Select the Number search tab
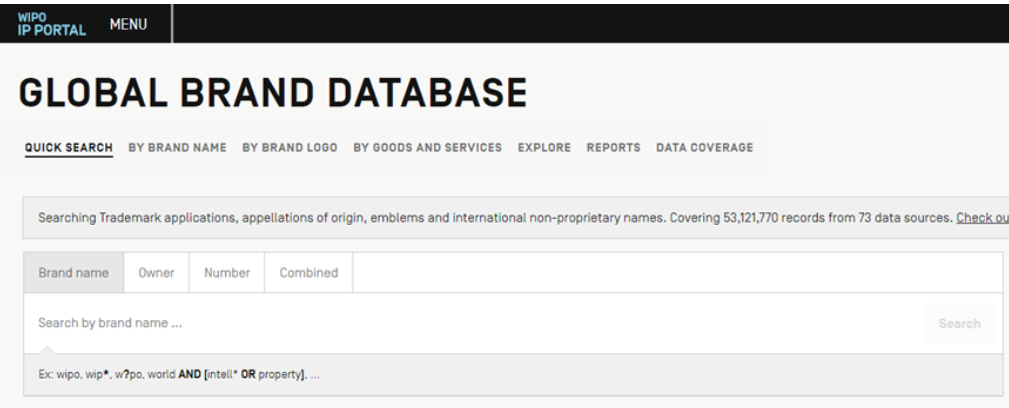Screen dimensions: 1009x408 (x=226, y=272)
